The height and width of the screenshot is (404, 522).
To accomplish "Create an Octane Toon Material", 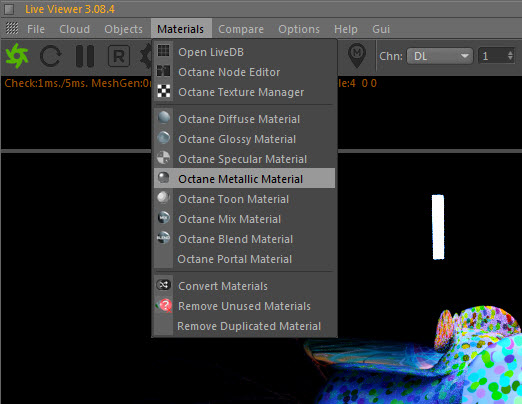I will tap(244, 199).
